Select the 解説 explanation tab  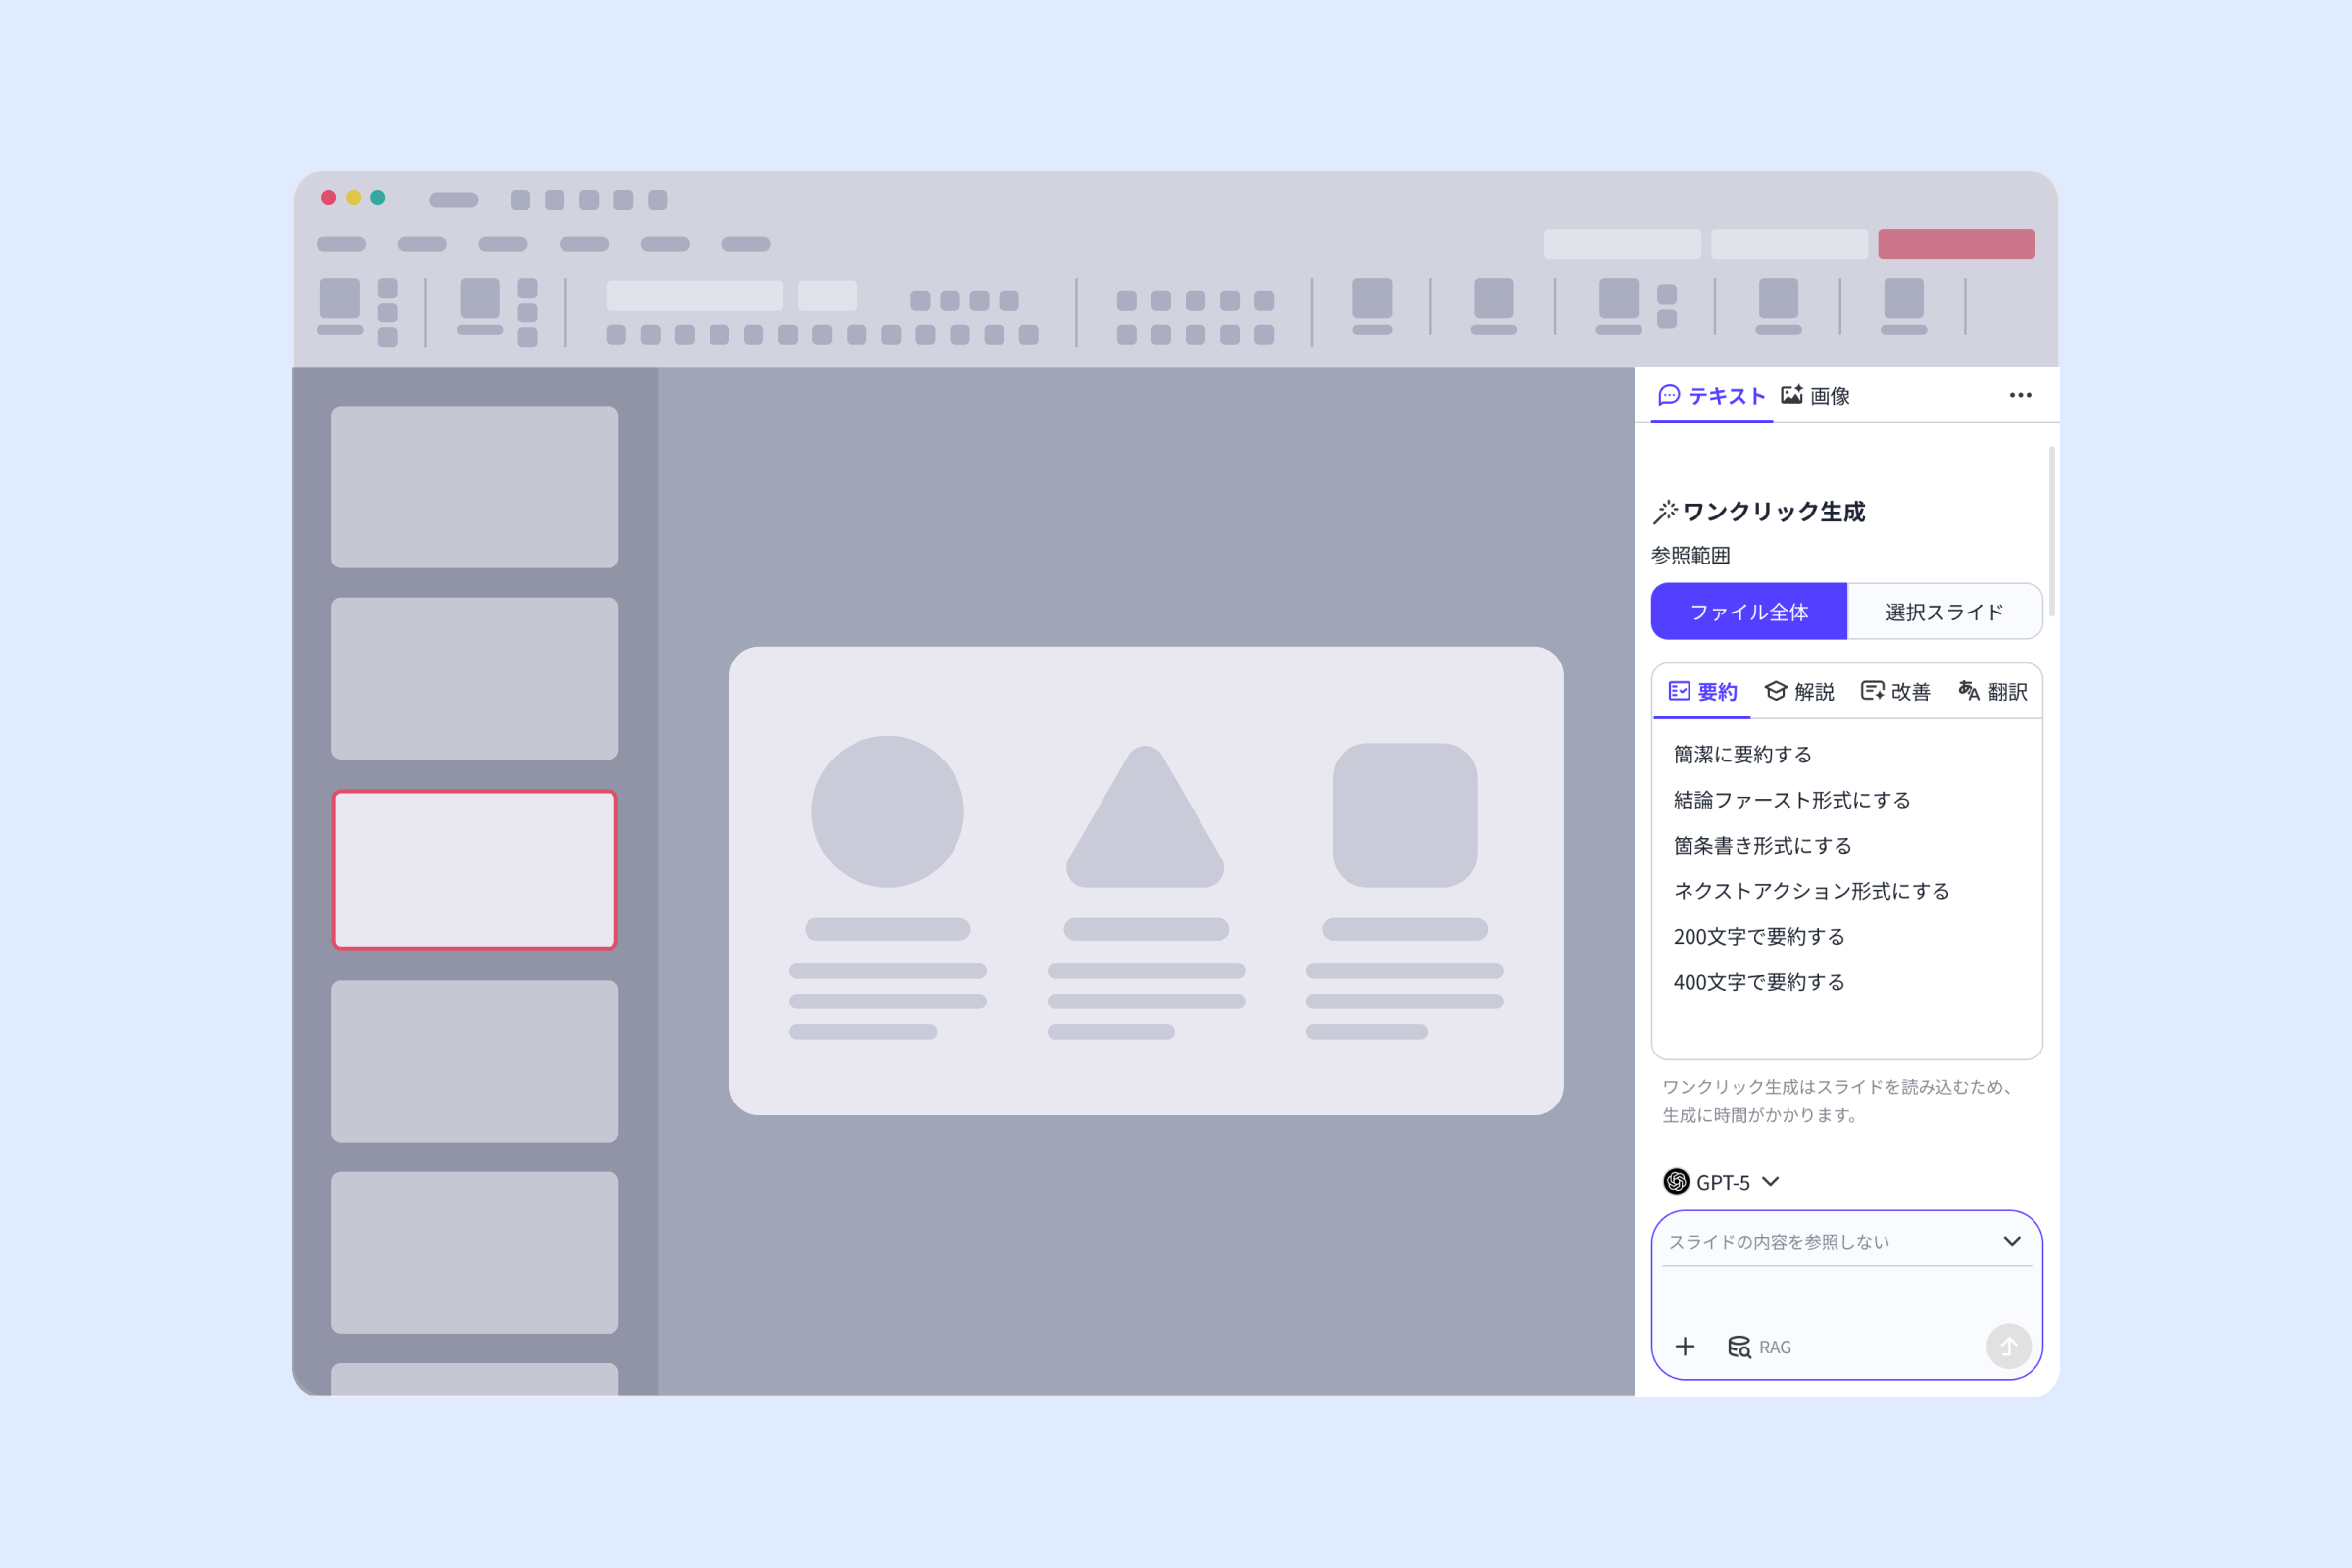[1799, 691]
